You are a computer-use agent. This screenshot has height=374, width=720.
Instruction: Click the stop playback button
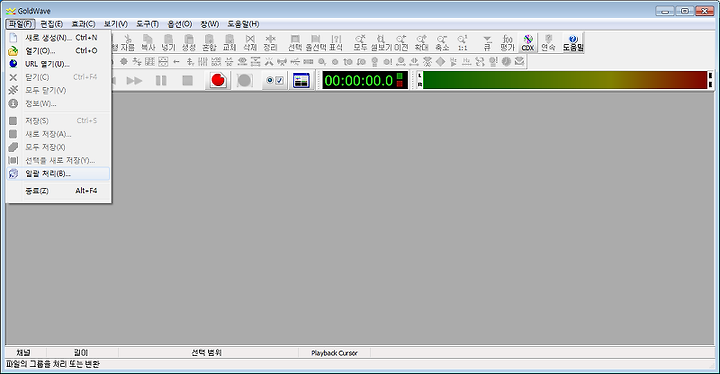coord(187,80)
